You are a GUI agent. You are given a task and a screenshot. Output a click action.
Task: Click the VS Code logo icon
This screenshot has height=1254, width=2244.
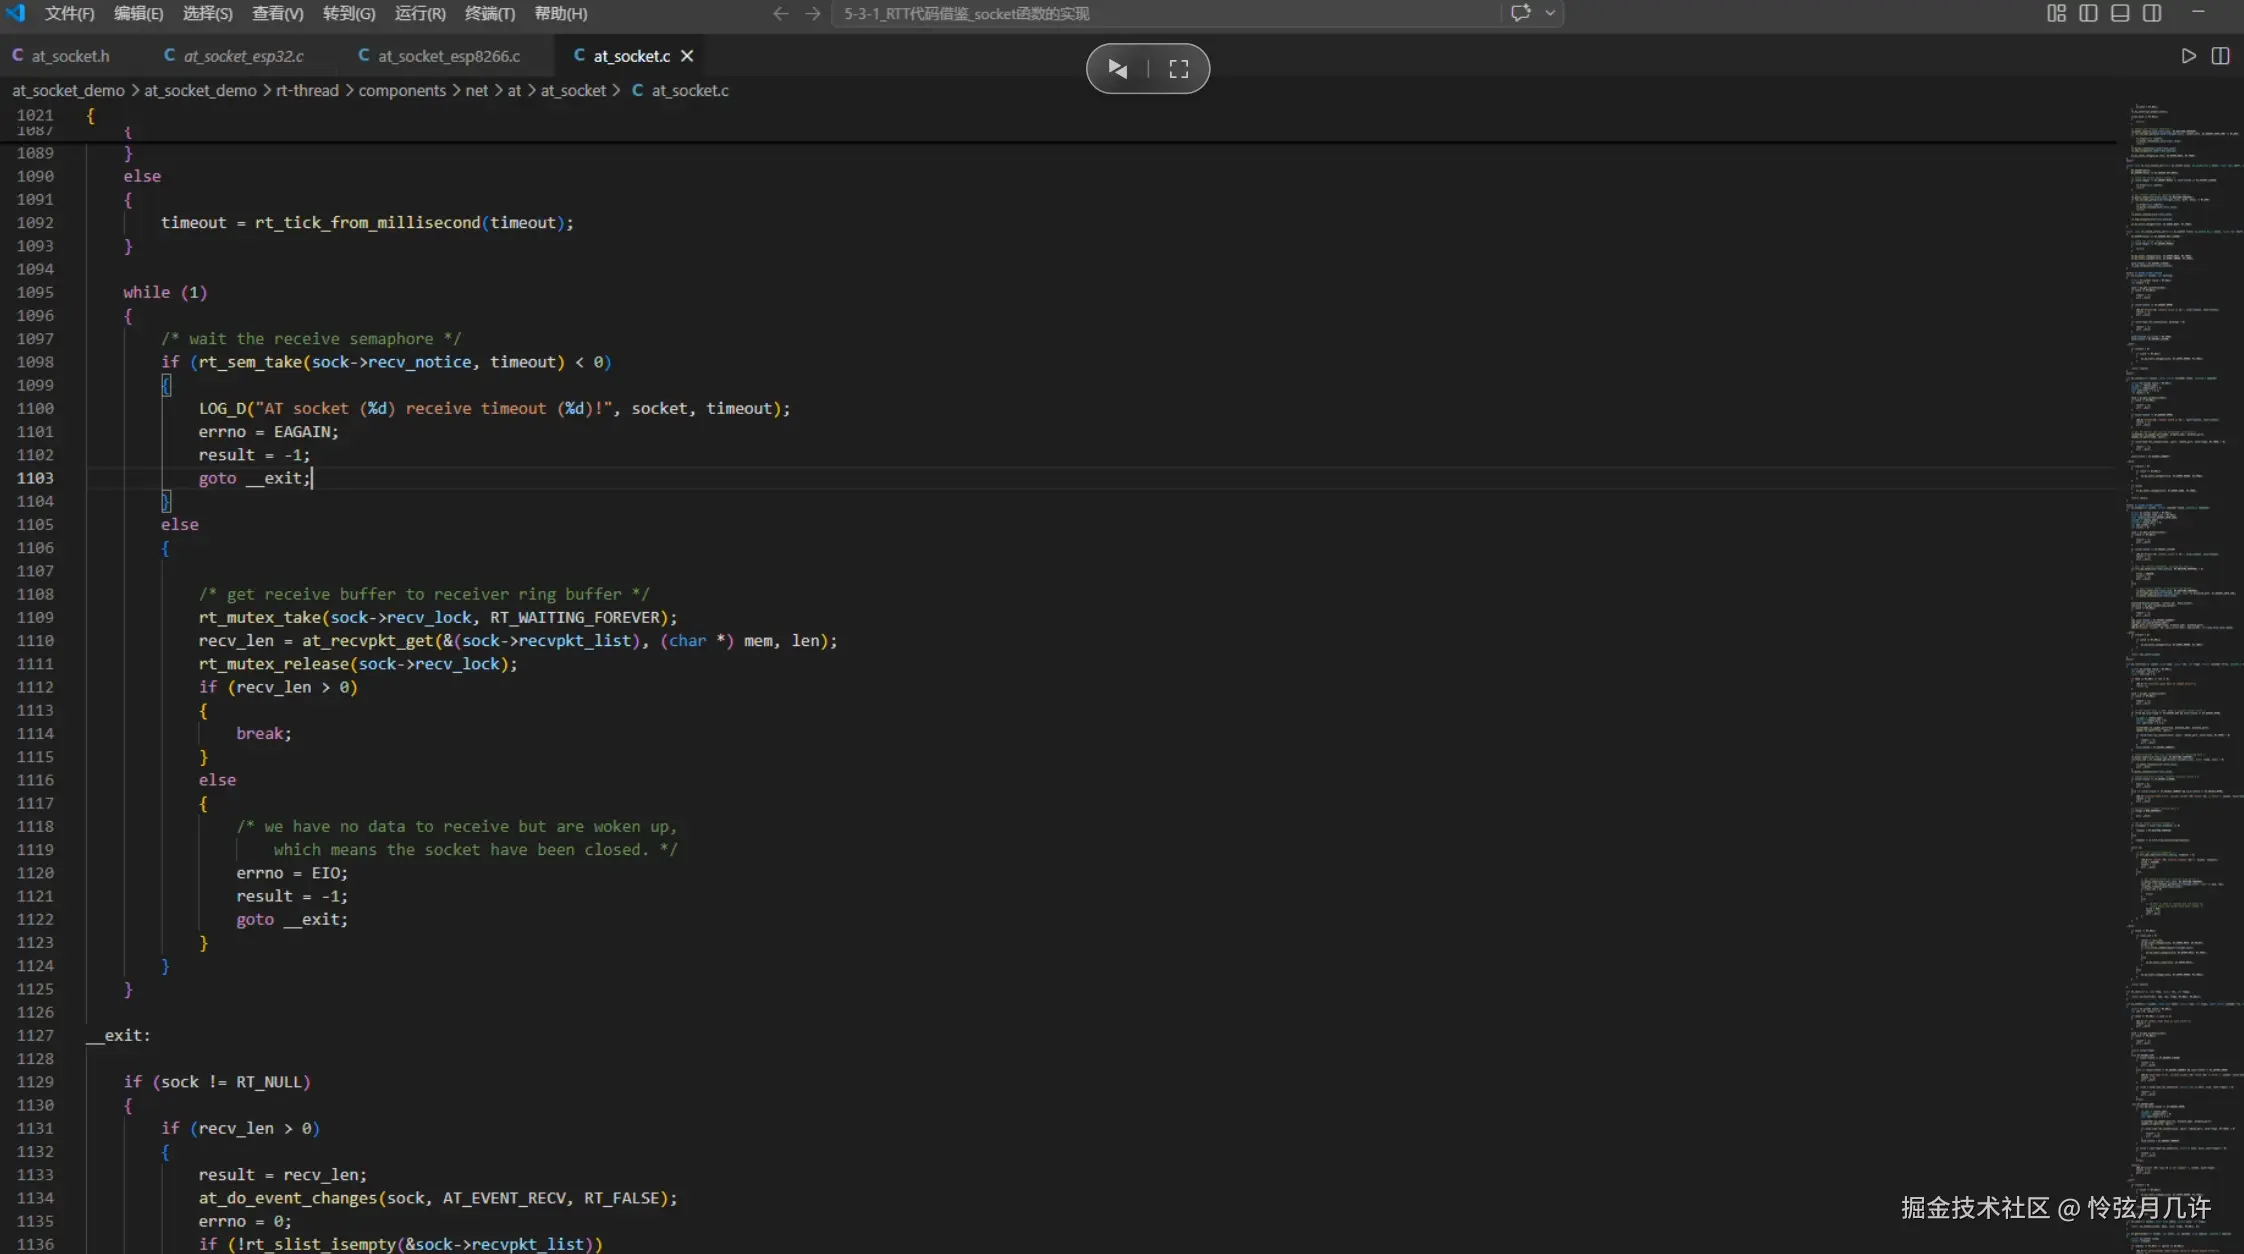(16, 13)
